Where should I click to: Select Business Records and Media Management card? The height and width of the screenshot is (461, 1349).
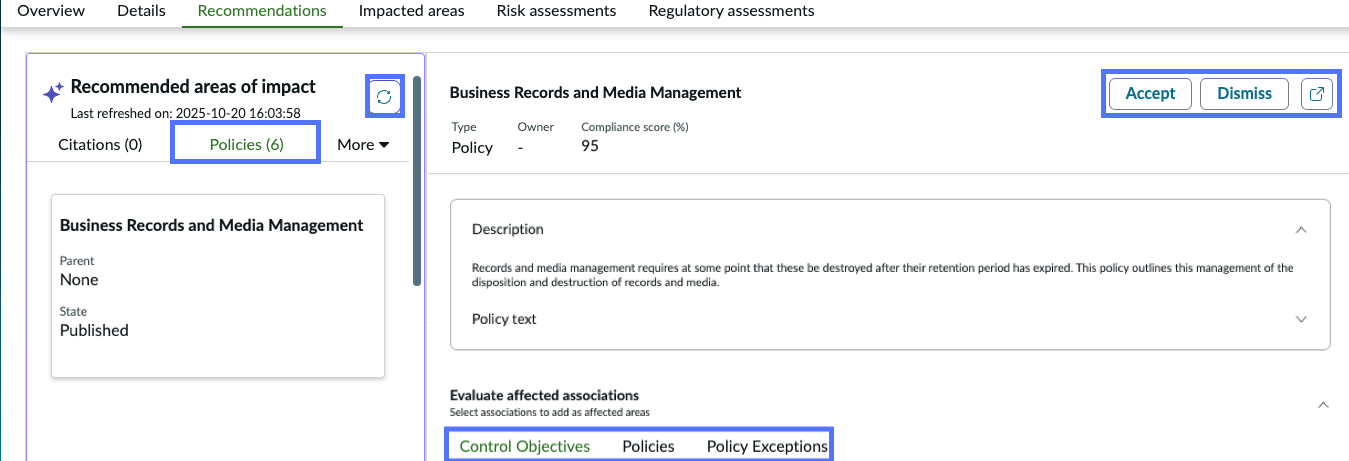pyautogui.click(x=218, y=286)
